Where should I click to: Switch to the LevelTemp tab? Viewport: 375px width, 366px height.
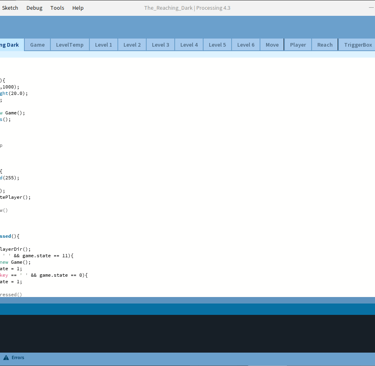70,45
